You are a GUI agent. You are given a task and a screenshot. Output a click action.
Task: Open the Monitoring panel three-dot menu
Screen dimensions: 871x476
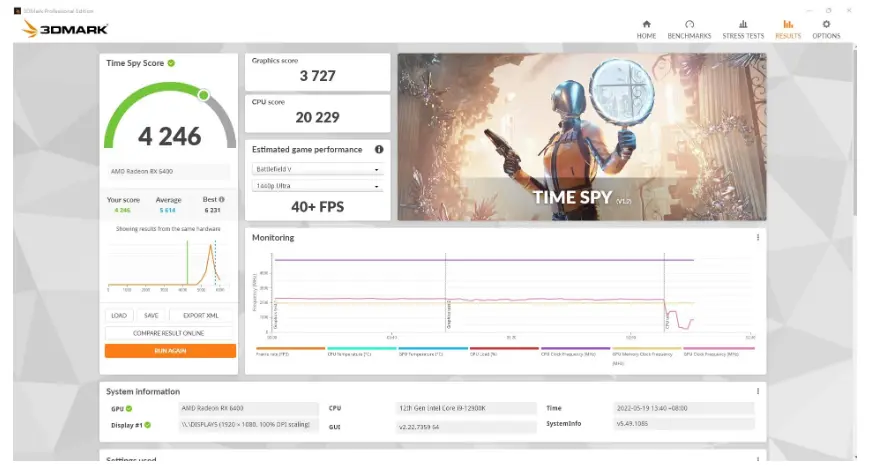(758, 238)
